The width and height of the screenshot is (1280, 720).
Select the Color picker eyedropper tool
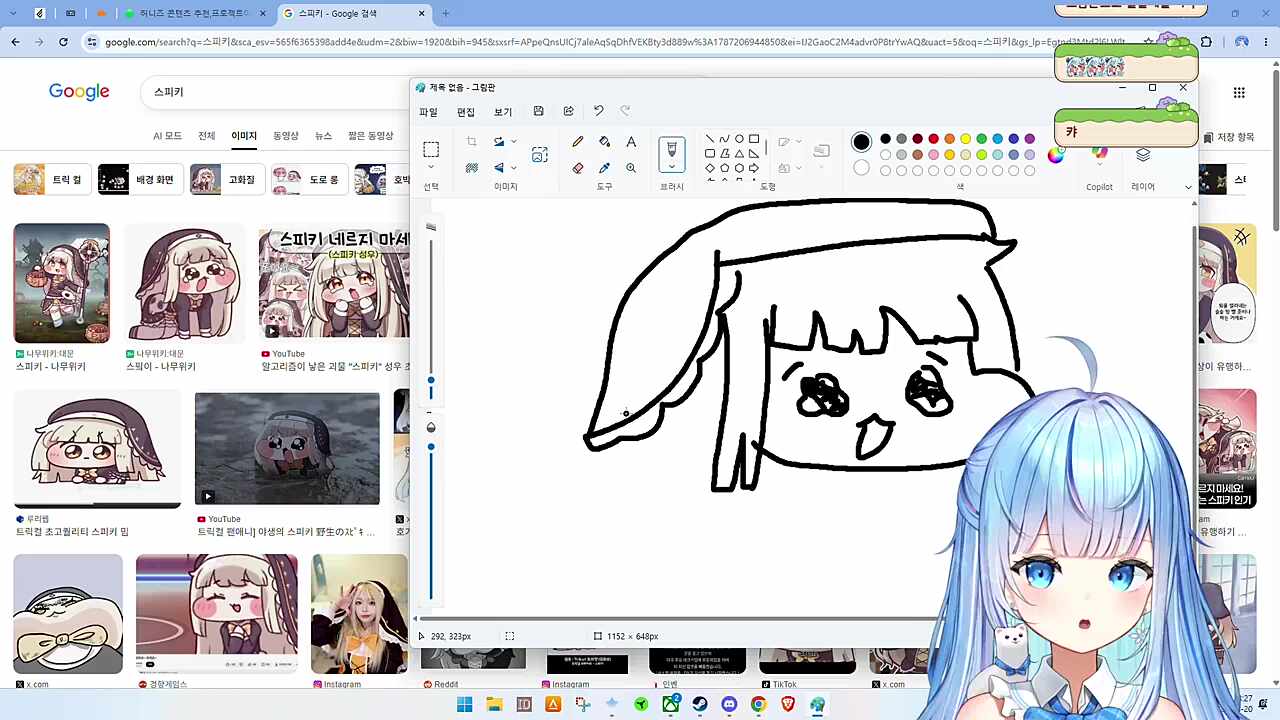[604, 168]
